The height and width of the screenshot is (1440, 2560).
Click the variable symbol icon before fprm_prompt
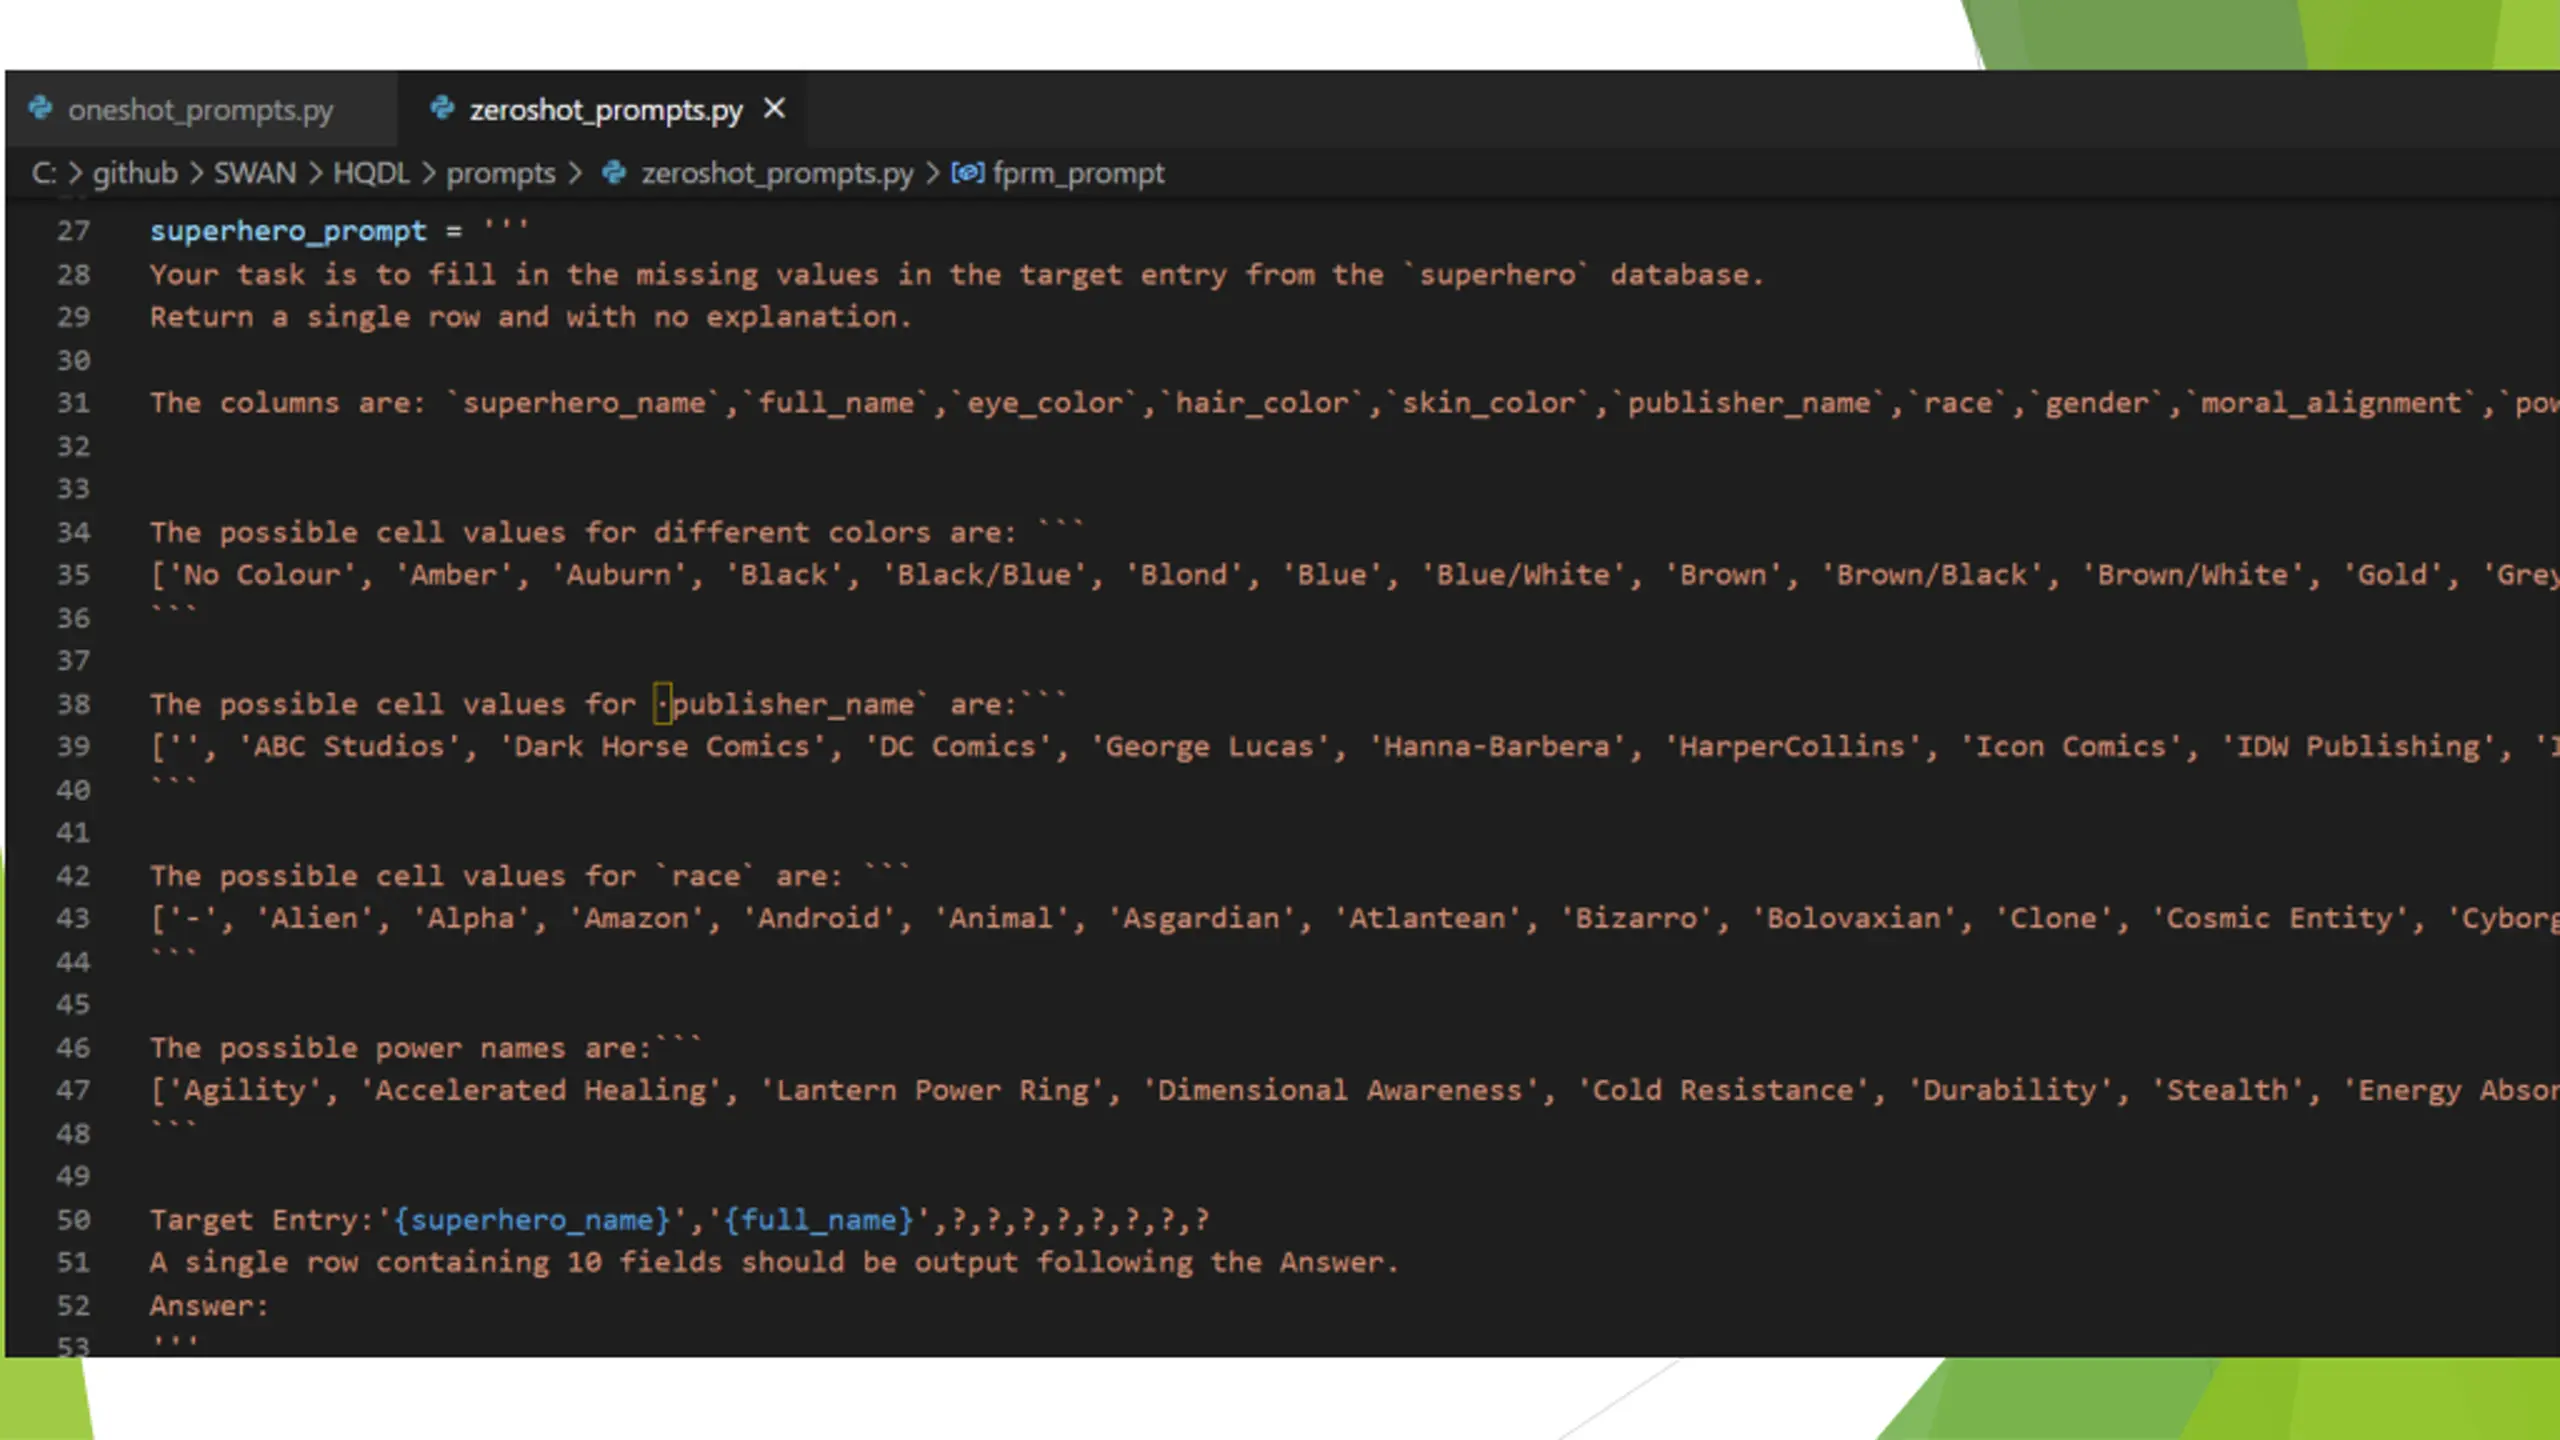(x=967, y=173)
